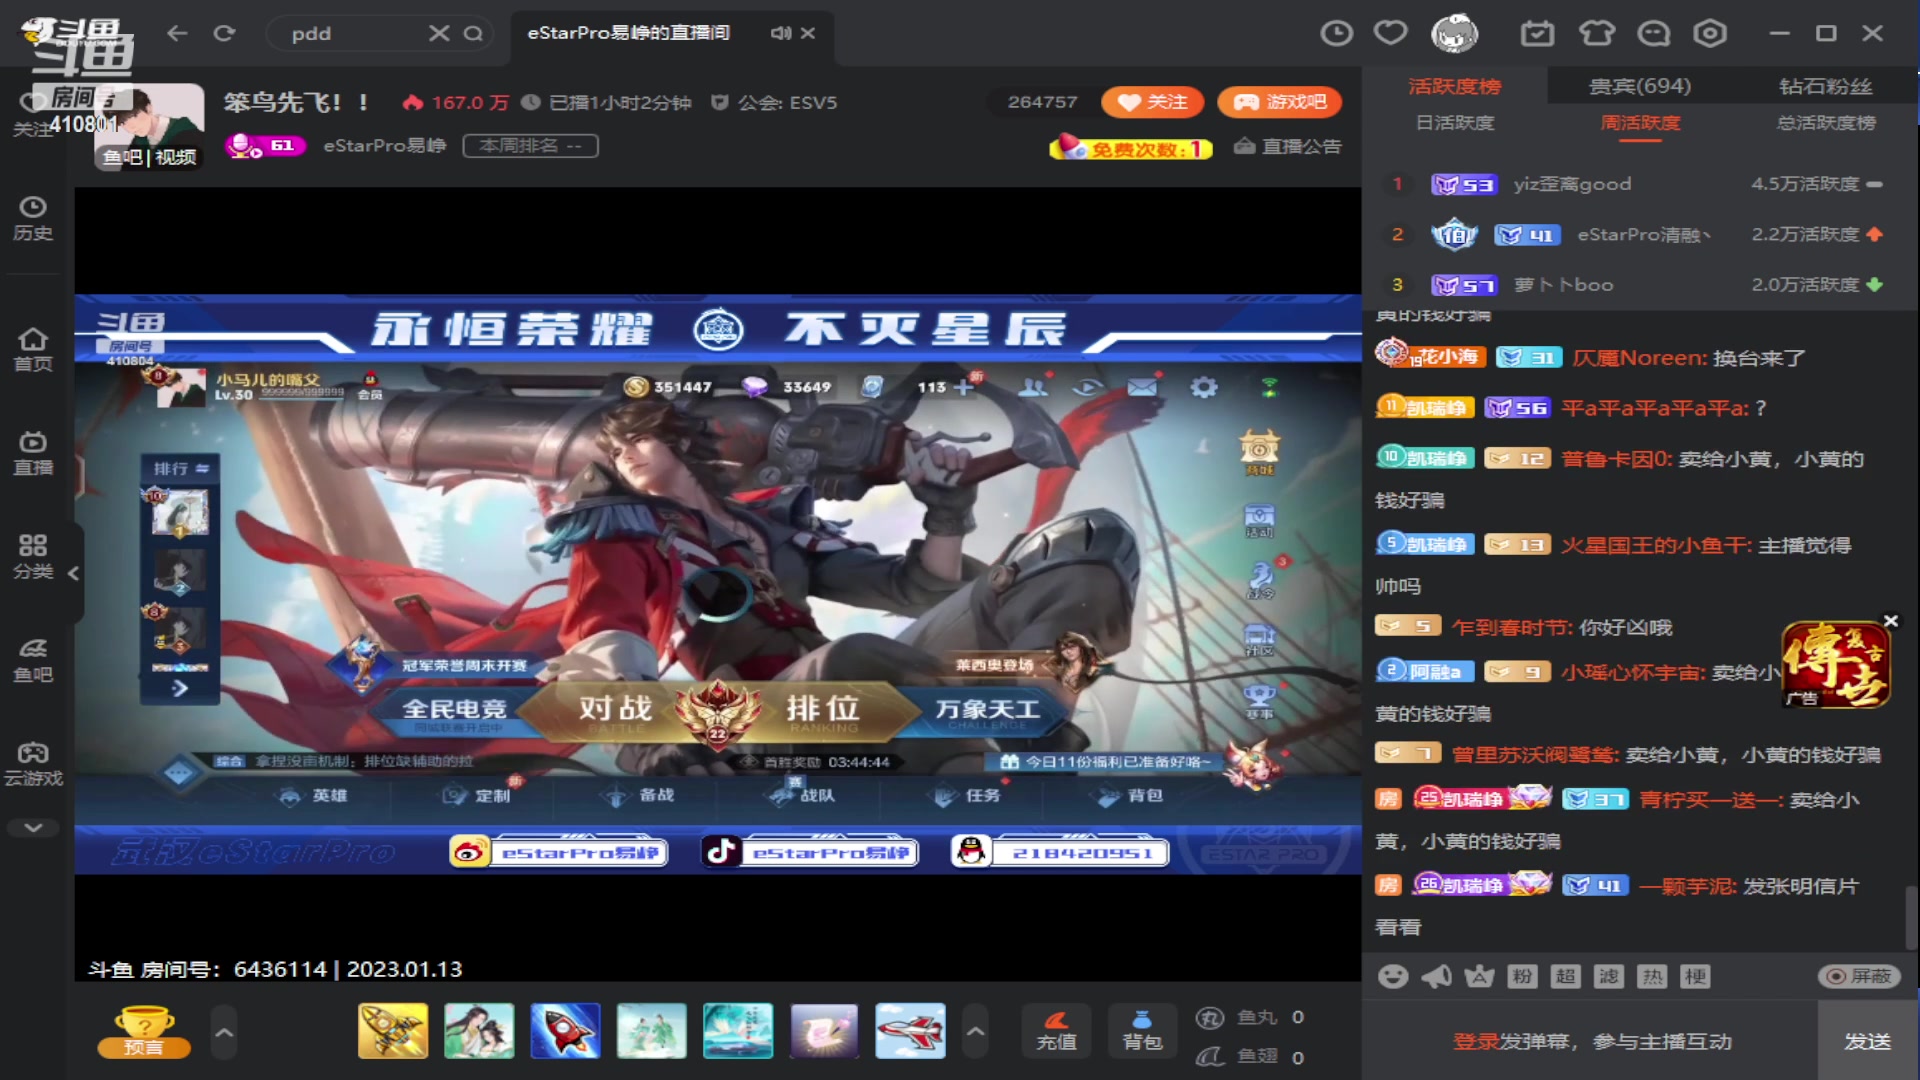Viewport: 1920px width, 1080px height.
Task: Open the 直播公告 announcement
Action: click(1288, 147)
